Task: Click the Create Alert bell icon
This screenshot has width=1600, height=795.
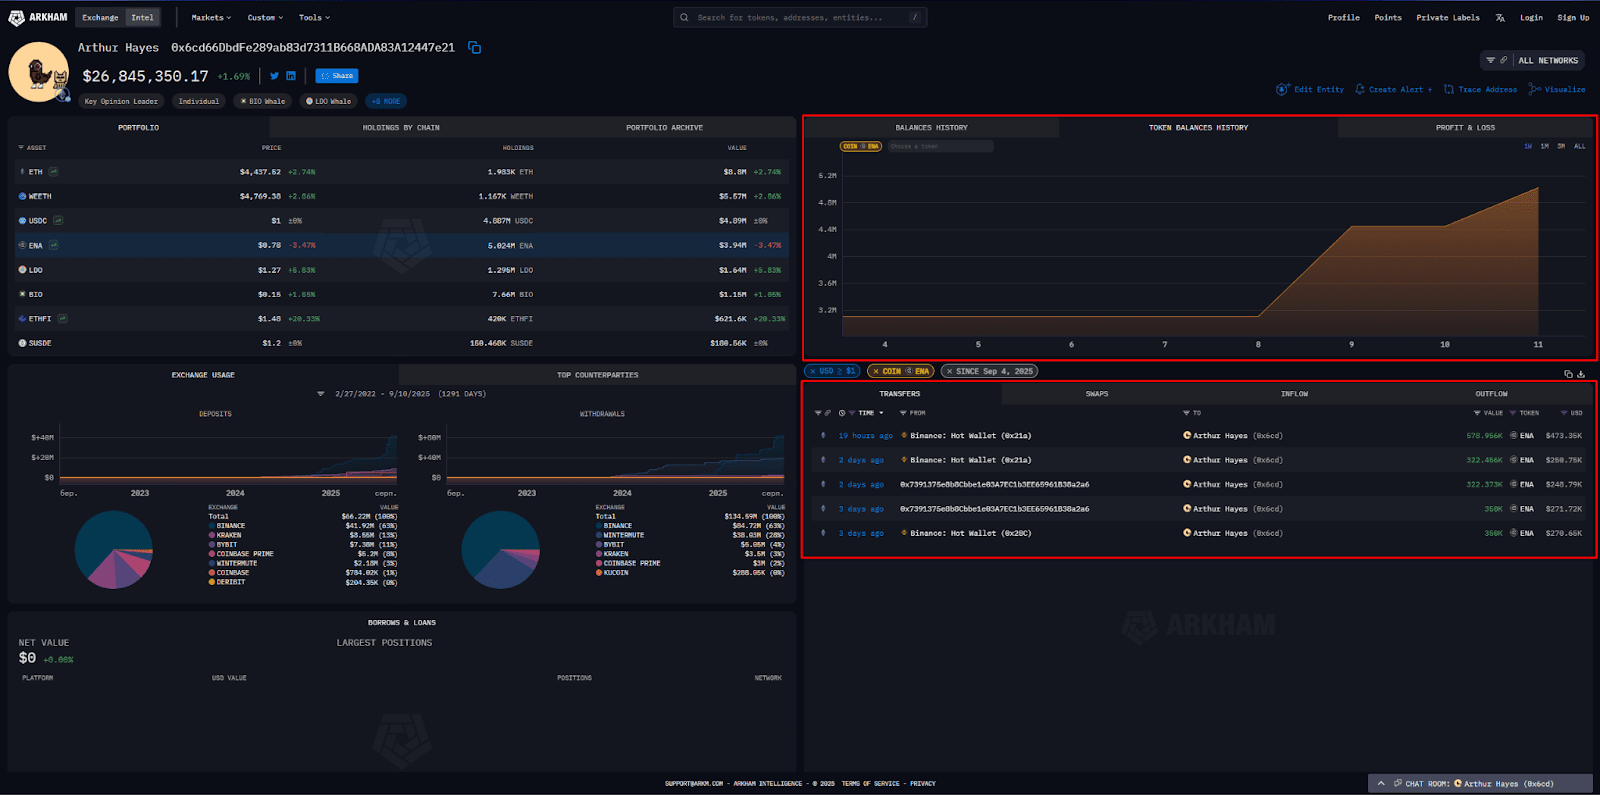Action: 1360,89
